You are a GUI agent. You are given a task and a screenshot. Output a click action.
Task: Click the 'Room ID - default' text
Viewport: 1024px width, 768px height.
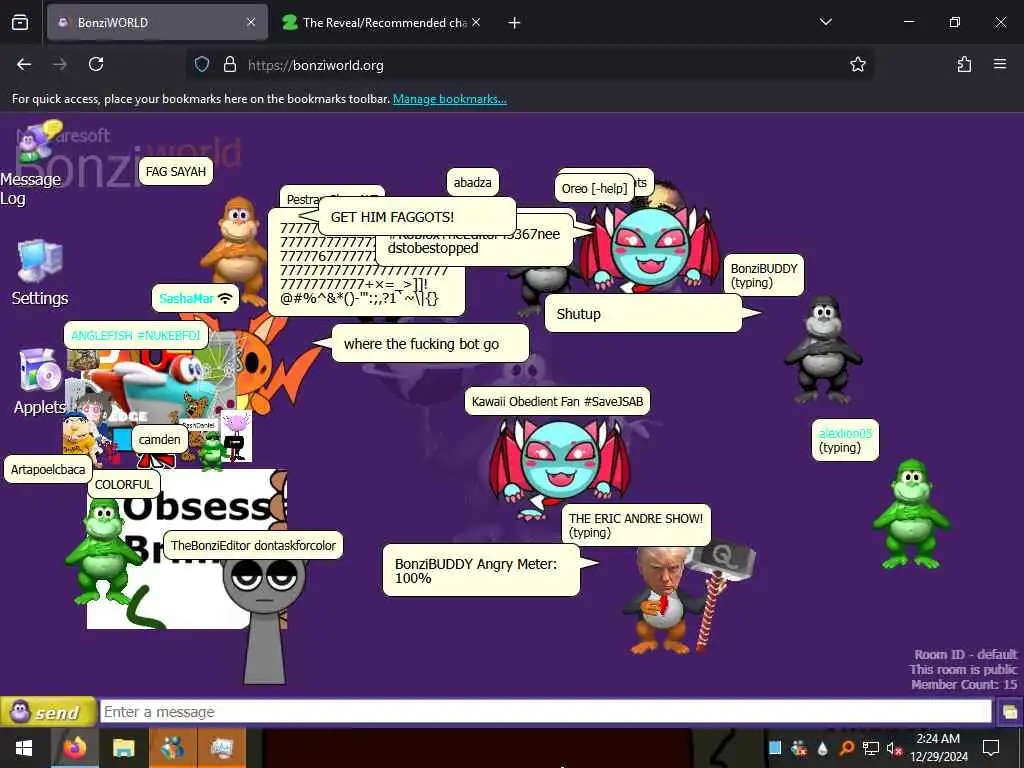[x=965, y=654]
